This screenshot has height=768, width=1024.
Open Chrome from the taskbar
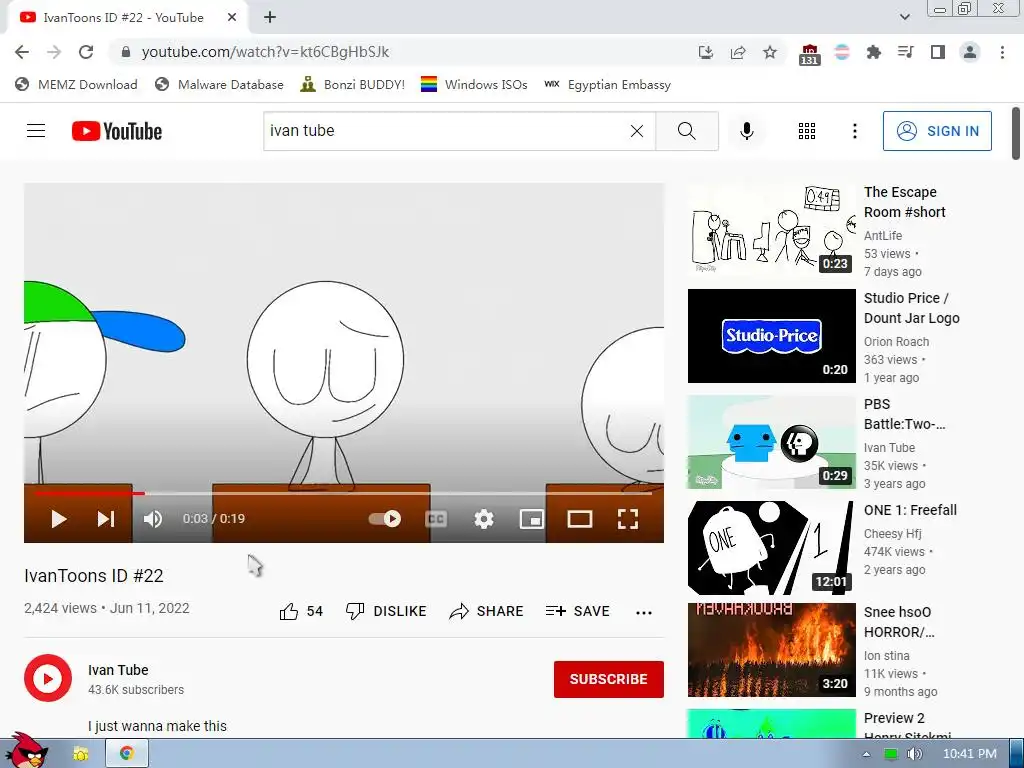pyautogui.click(x=127, y=754)
